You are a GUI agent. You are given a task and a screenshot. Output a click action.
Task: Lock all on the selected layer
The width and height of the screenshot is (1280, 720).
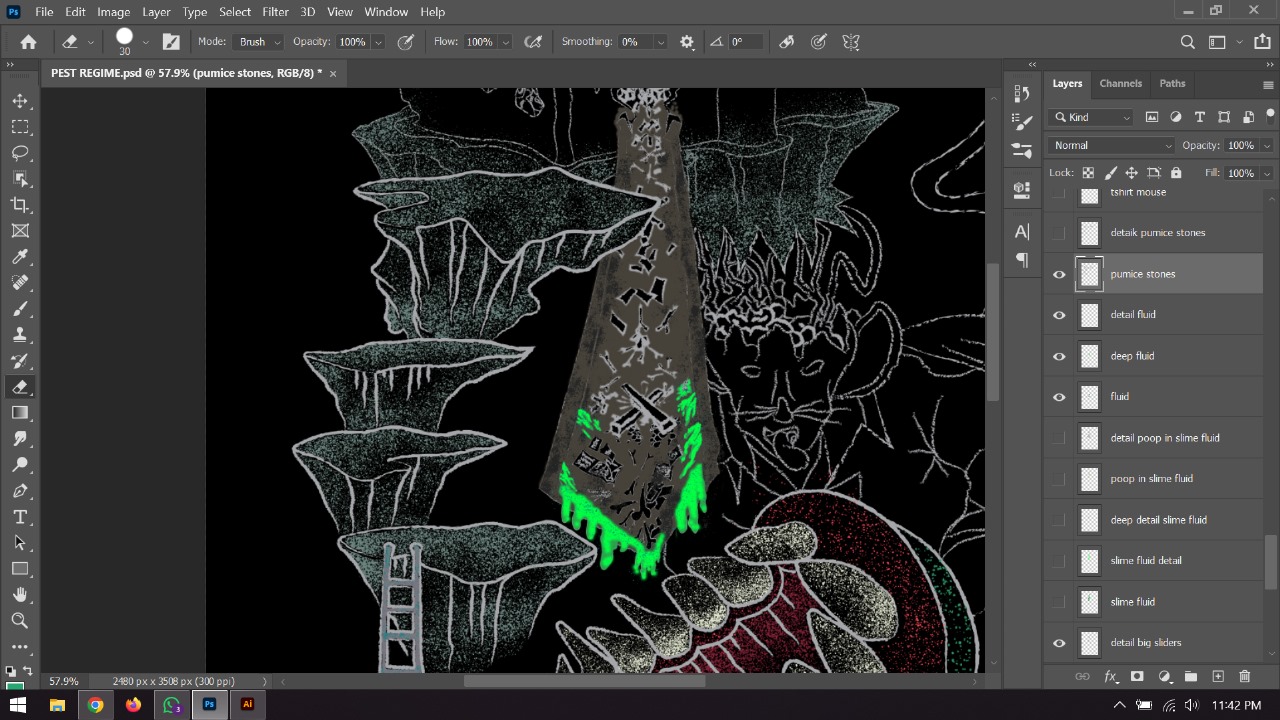pyautogui.click(x=1176, y=173)
